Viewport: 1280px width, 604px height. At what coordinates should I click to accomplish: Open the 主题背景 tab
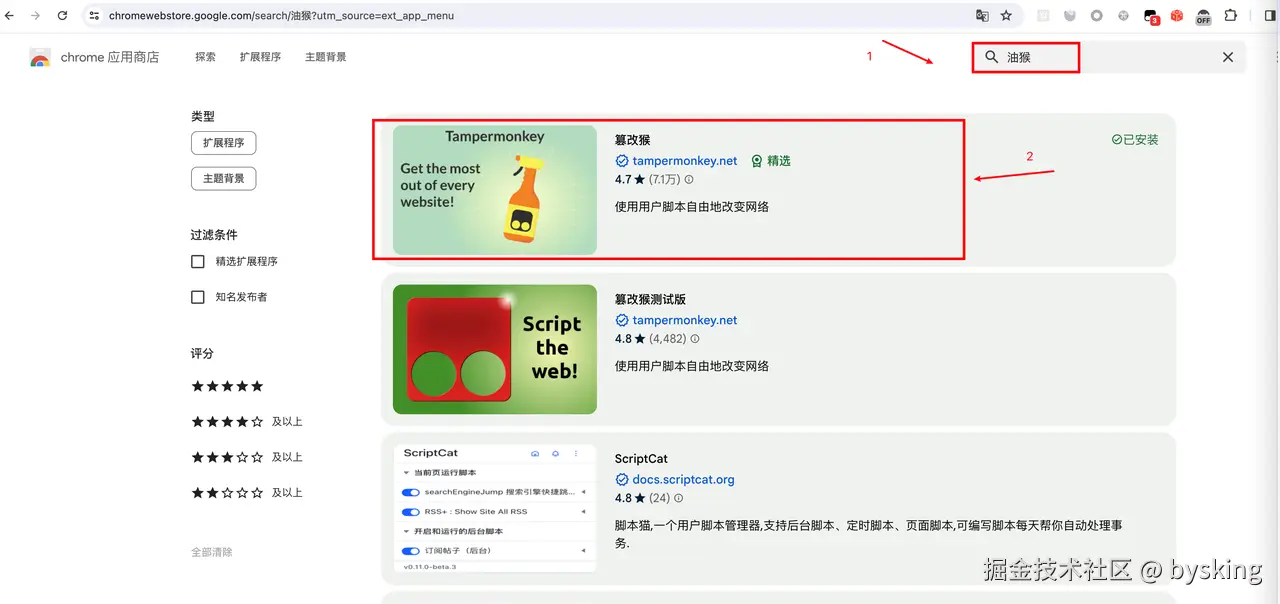click(x=326, y=57)
